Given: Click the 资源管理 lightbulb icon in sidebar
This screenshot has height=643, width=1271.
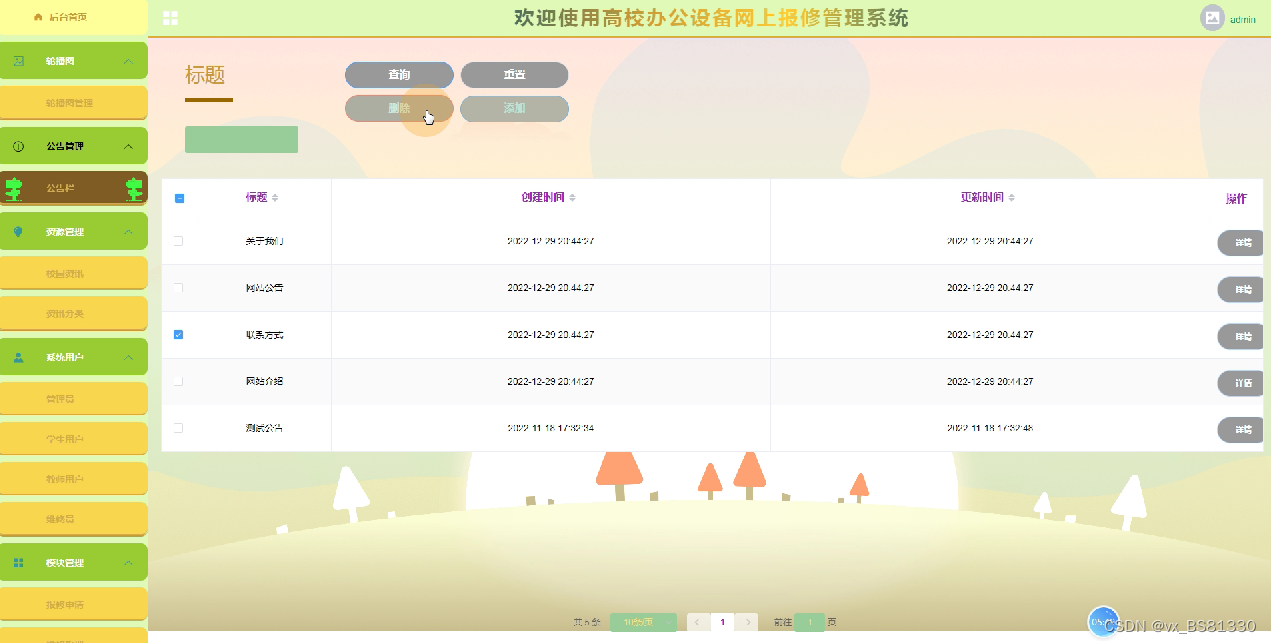Looking at the screenshot, I should coord(18,231).
